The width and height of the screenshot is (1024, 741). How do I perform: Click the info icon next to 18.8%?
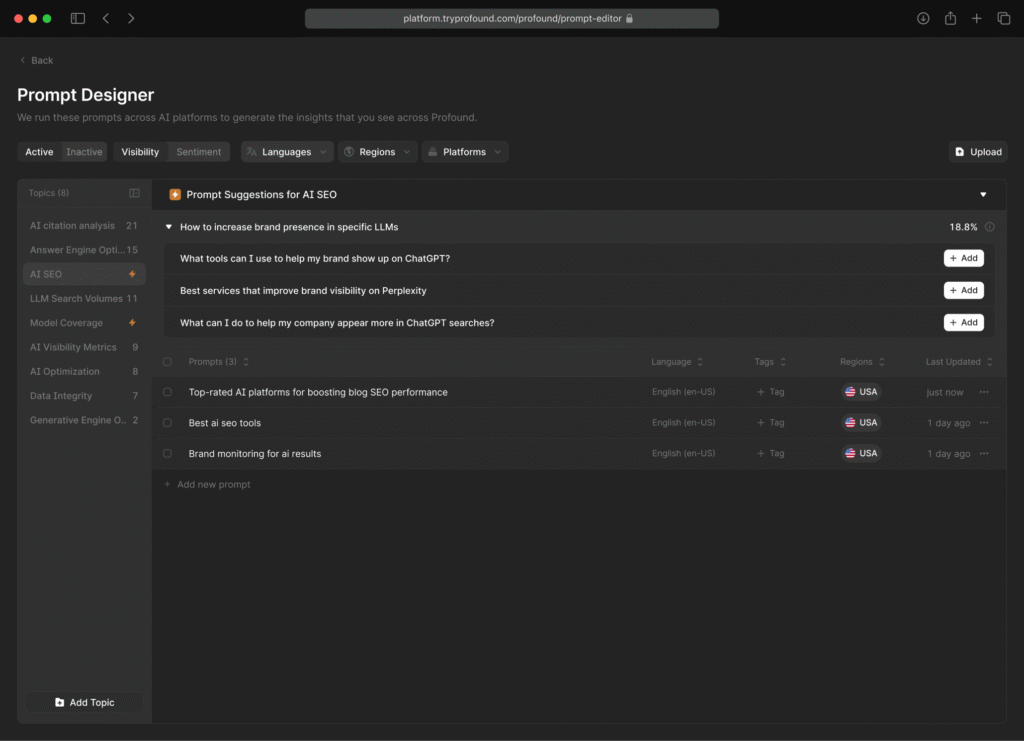pyautogui.click(x=991, y=227)
